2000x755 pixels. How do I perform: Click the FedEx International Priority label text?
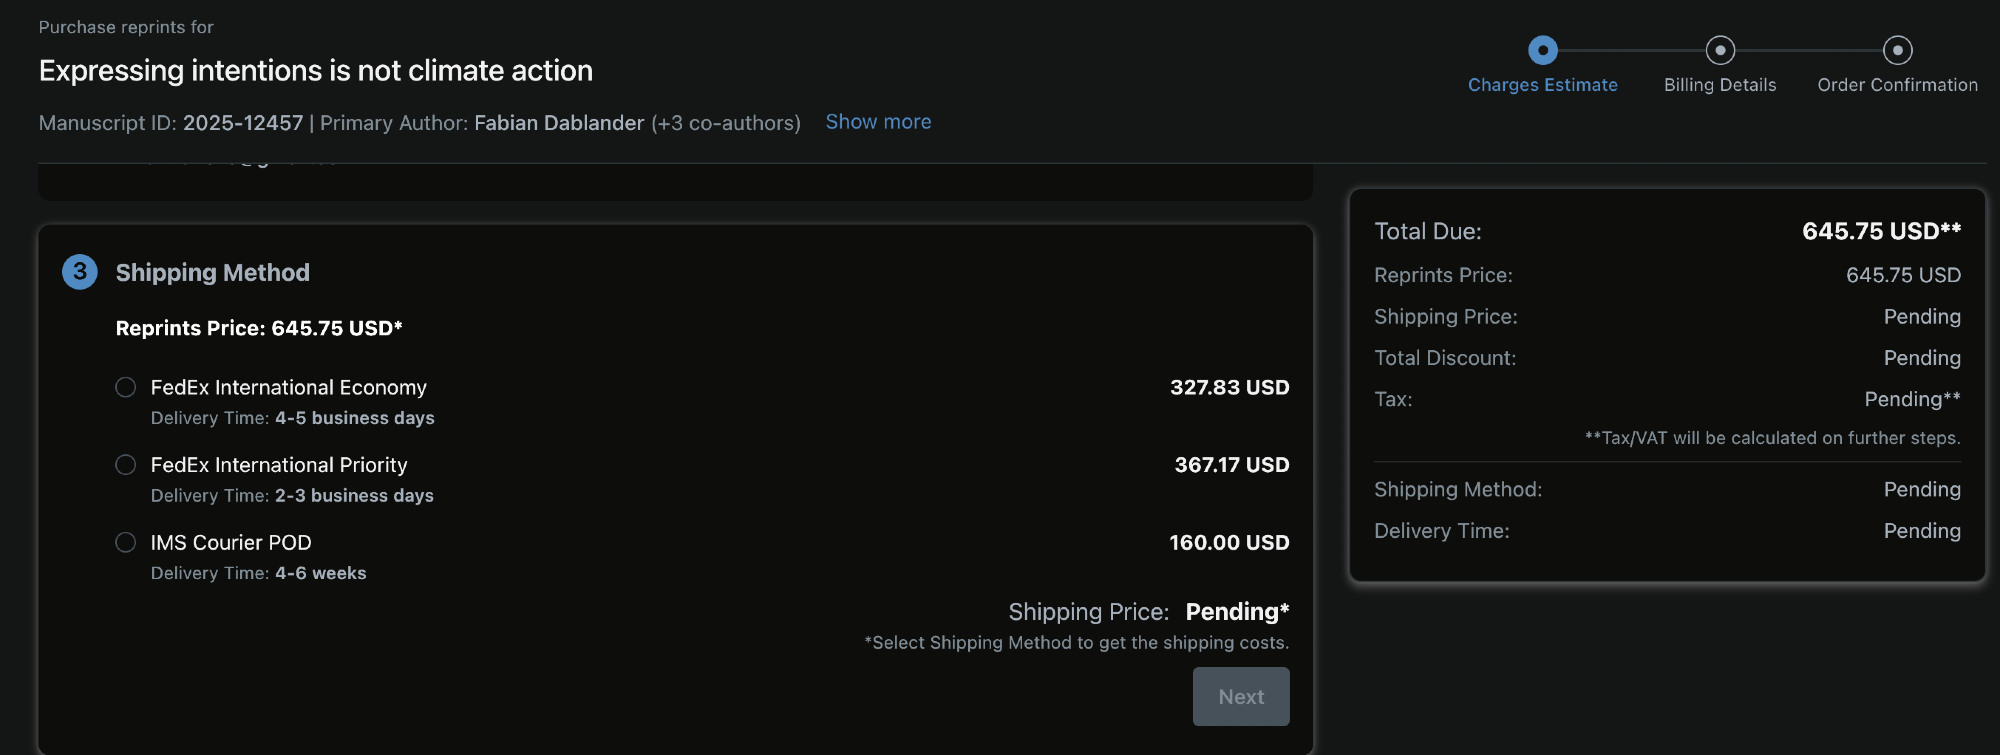pos(279,465)
